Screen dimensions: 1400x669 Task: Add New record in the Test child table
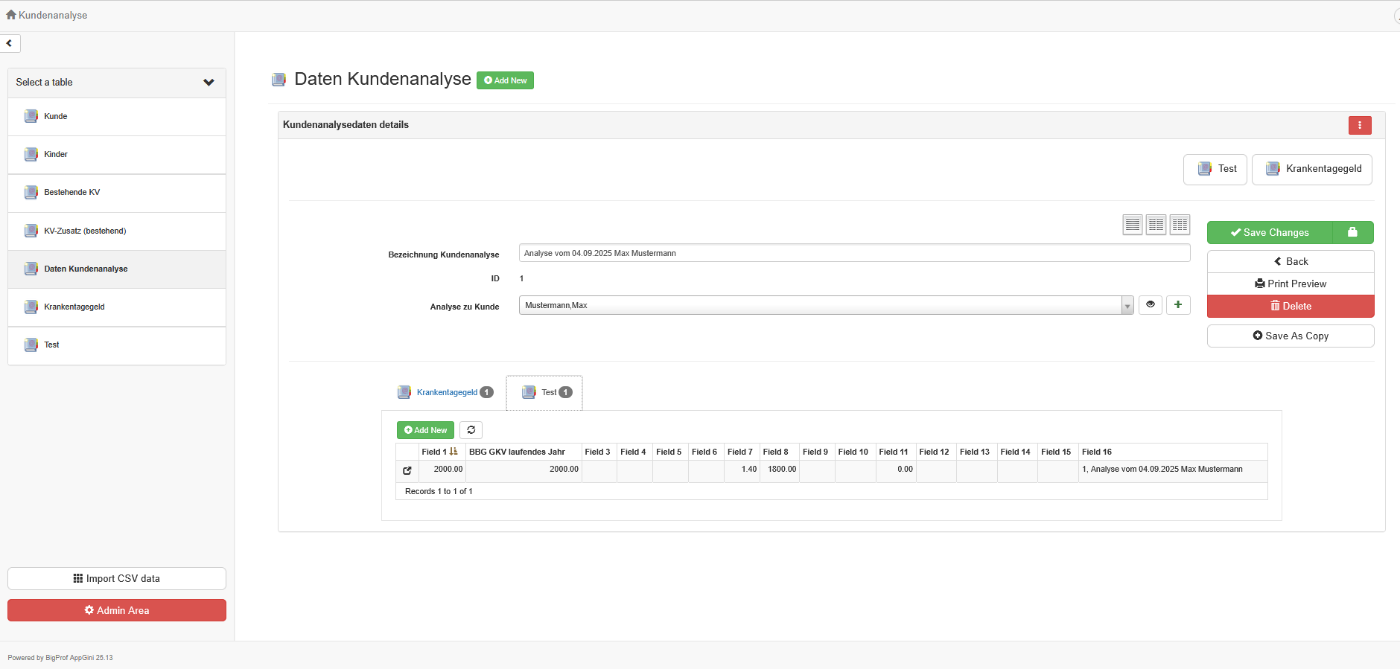[425, 430]
